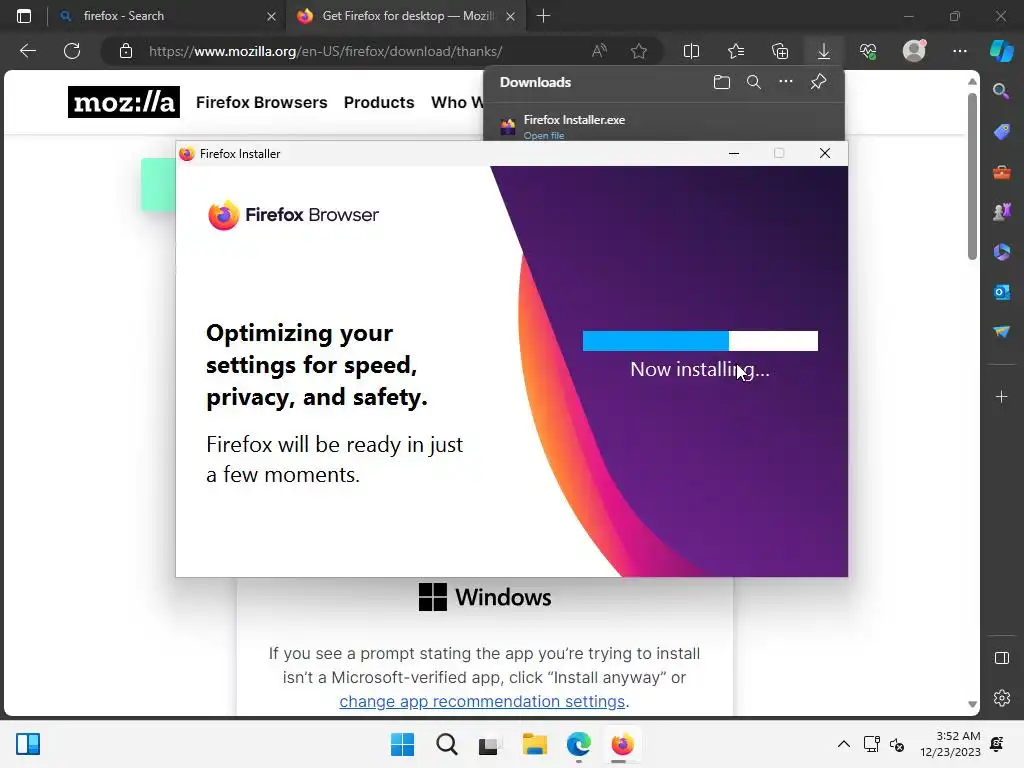This screenshot has width=1024, height=768.
Task: Open downloads folder in Downloads panel
Action: pos(722,82)
